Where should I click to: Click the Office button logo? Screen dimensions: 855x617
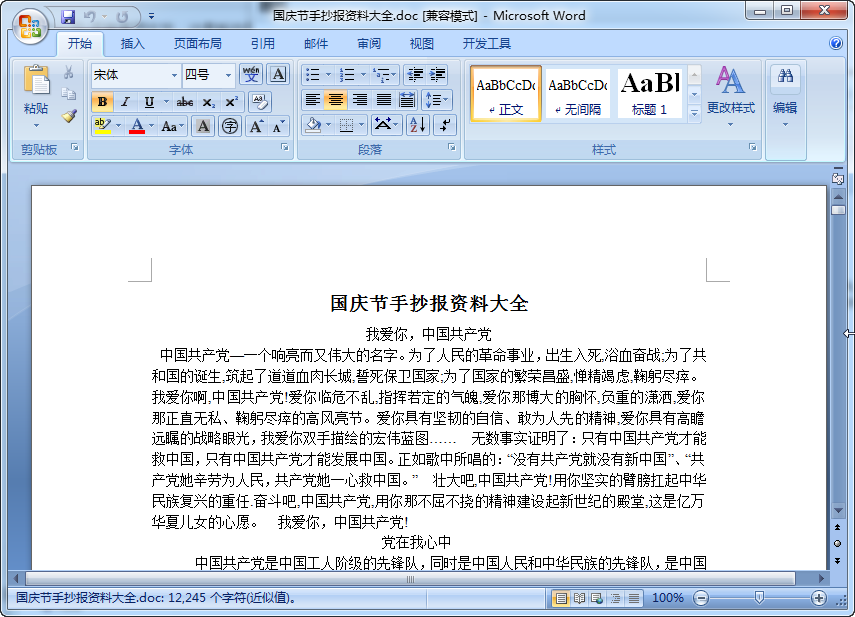click(29, 26)
